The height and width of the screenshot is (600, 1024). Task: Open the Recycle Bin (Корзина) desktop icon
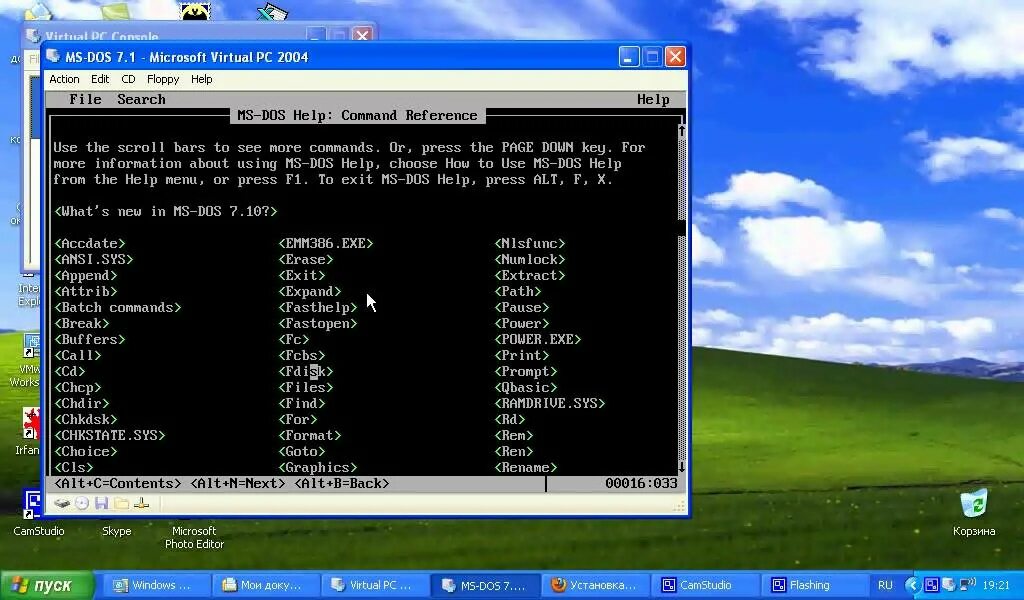[x=973, y=504]
